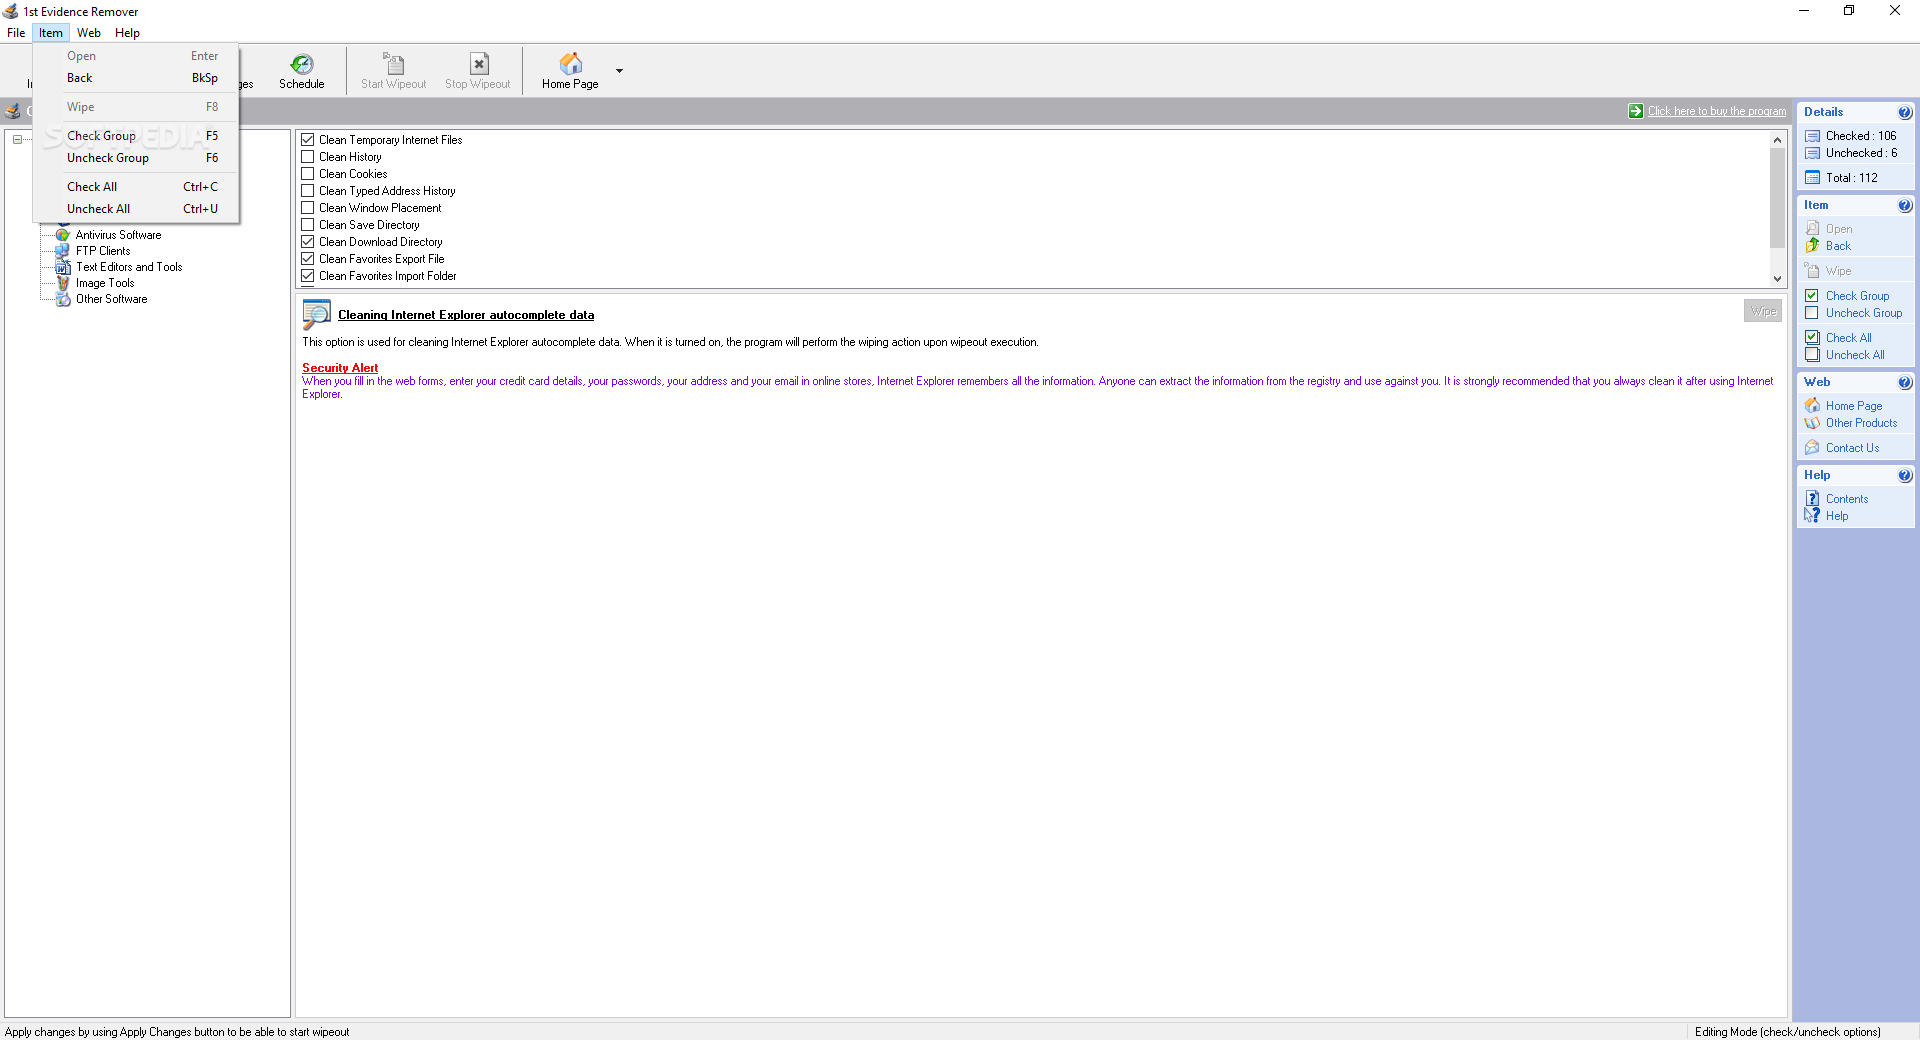Click the Start Wipeout toolbar icon
Viewport: 1920px width, 1040px height.
(x=393, y=71)
